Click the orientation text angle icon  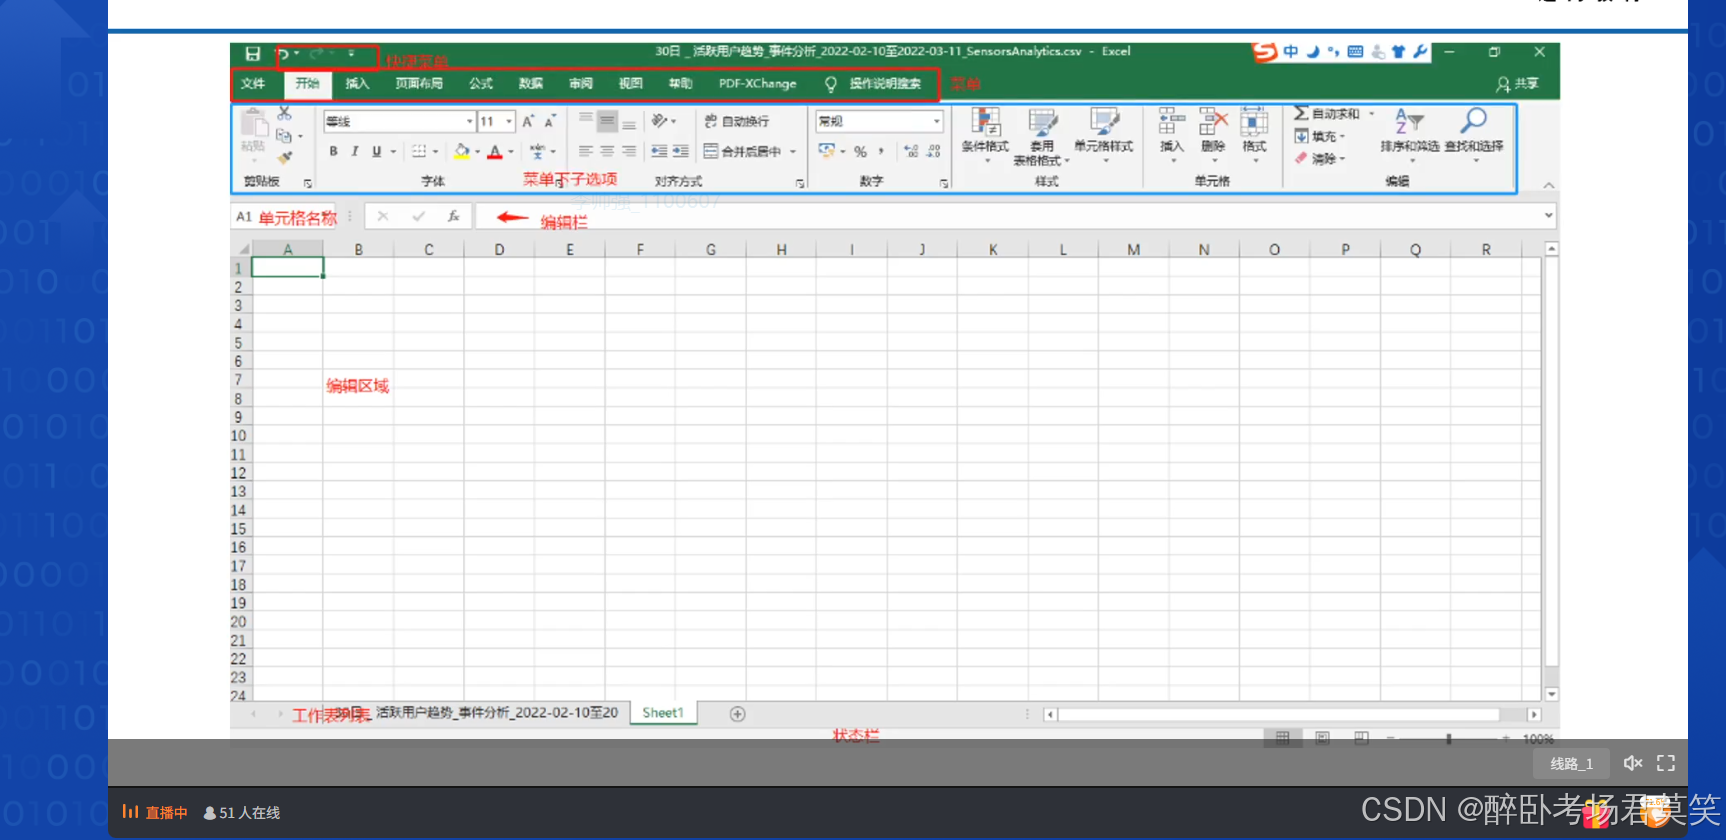coord(660,121)
